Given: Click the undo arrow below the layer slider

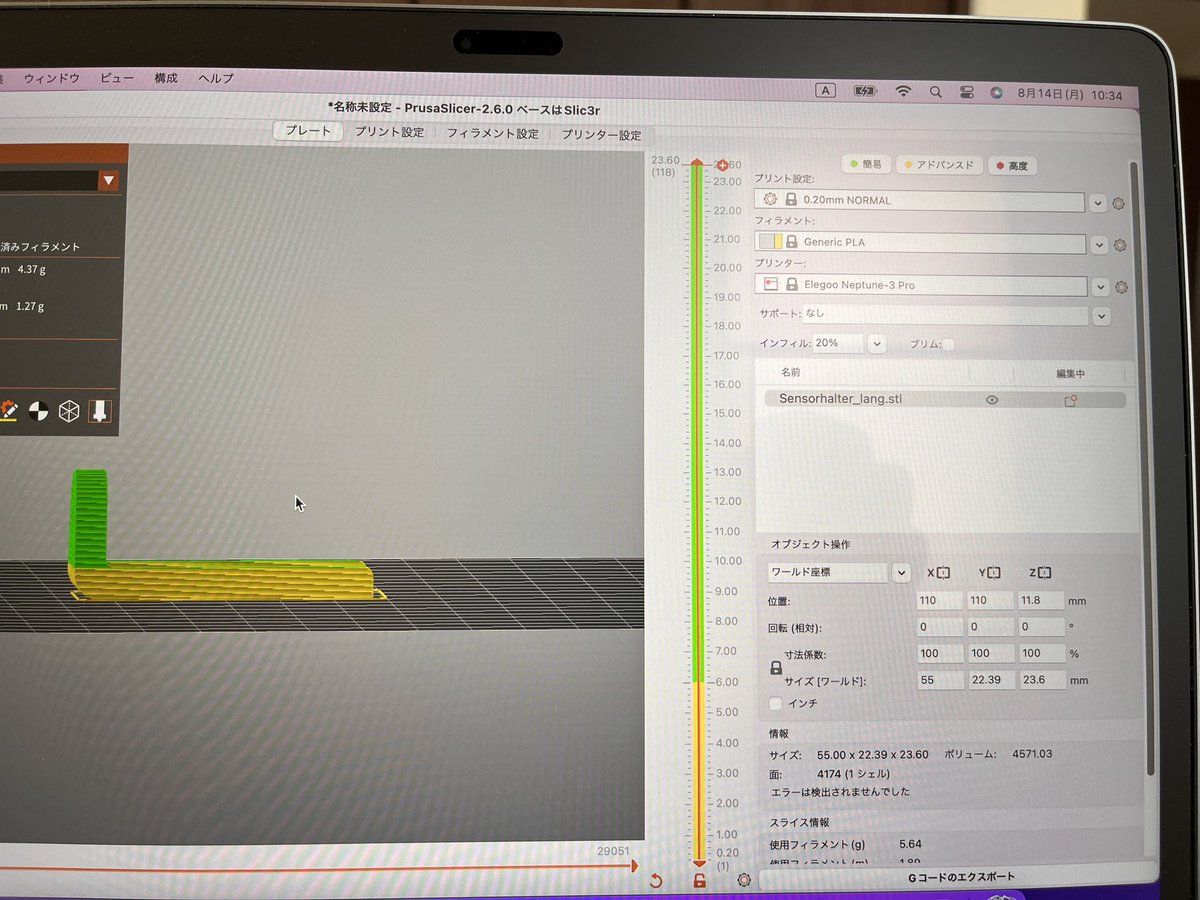Looking at the screenshot, I should 656,880.
